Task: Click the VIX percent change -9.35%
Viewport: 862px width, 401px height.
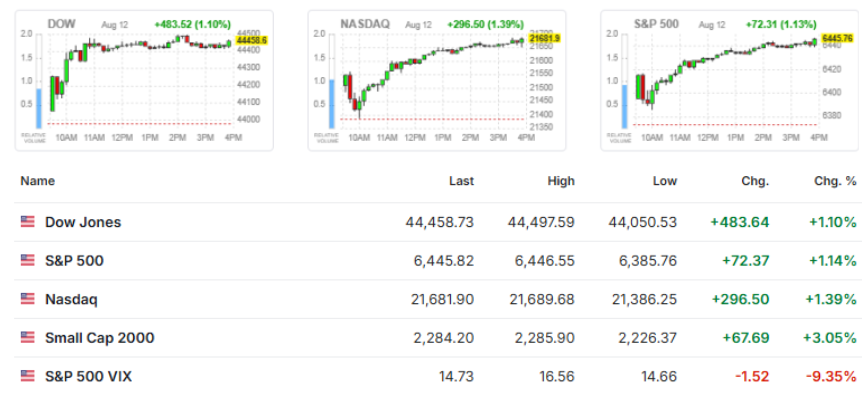Action: pyautogui.click(x=831, y=377)
